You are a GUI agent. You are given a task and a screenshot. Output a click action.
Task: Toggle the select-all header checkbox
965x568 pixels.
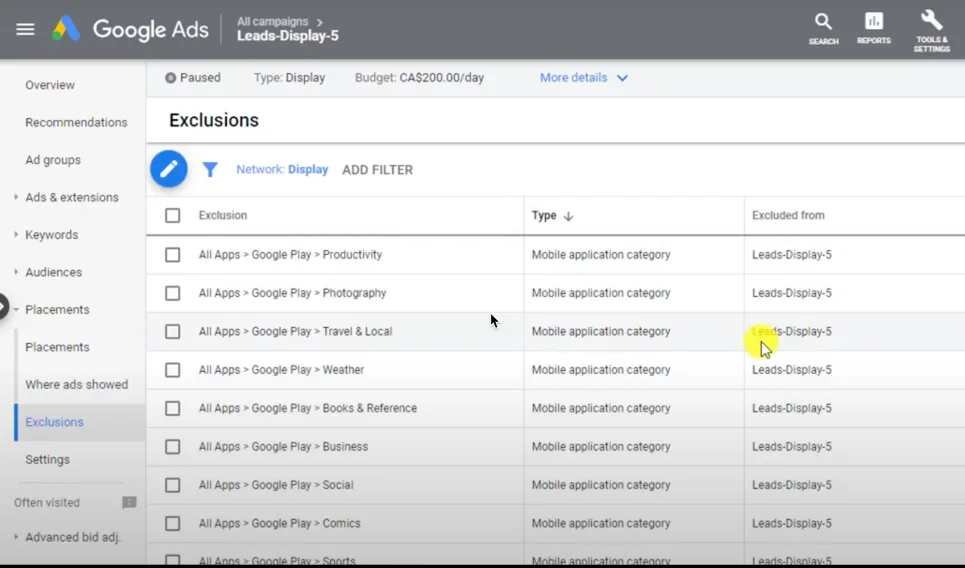click(x=172, y=215)
